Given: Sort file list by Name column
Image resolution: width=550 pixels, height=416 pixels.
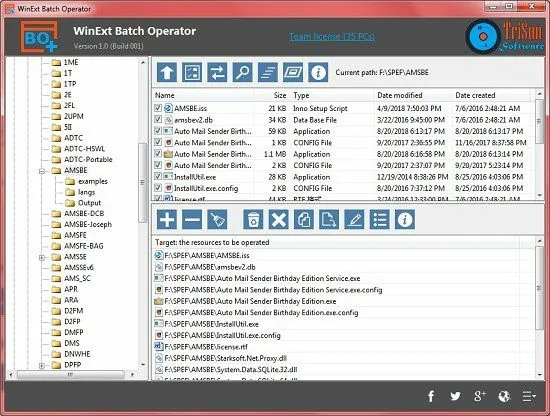Looking at the screenshot, I should [x=203, y=95].
